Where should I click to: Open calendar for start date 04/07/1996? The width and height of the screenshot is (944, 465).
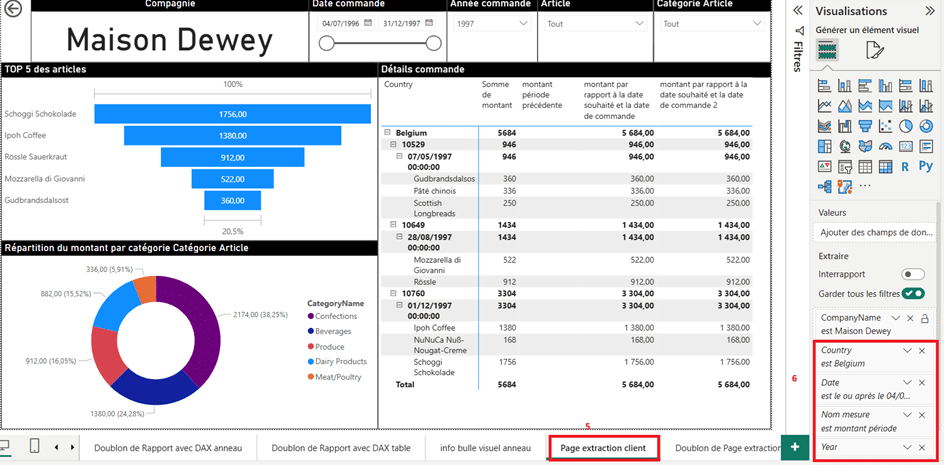368,23
